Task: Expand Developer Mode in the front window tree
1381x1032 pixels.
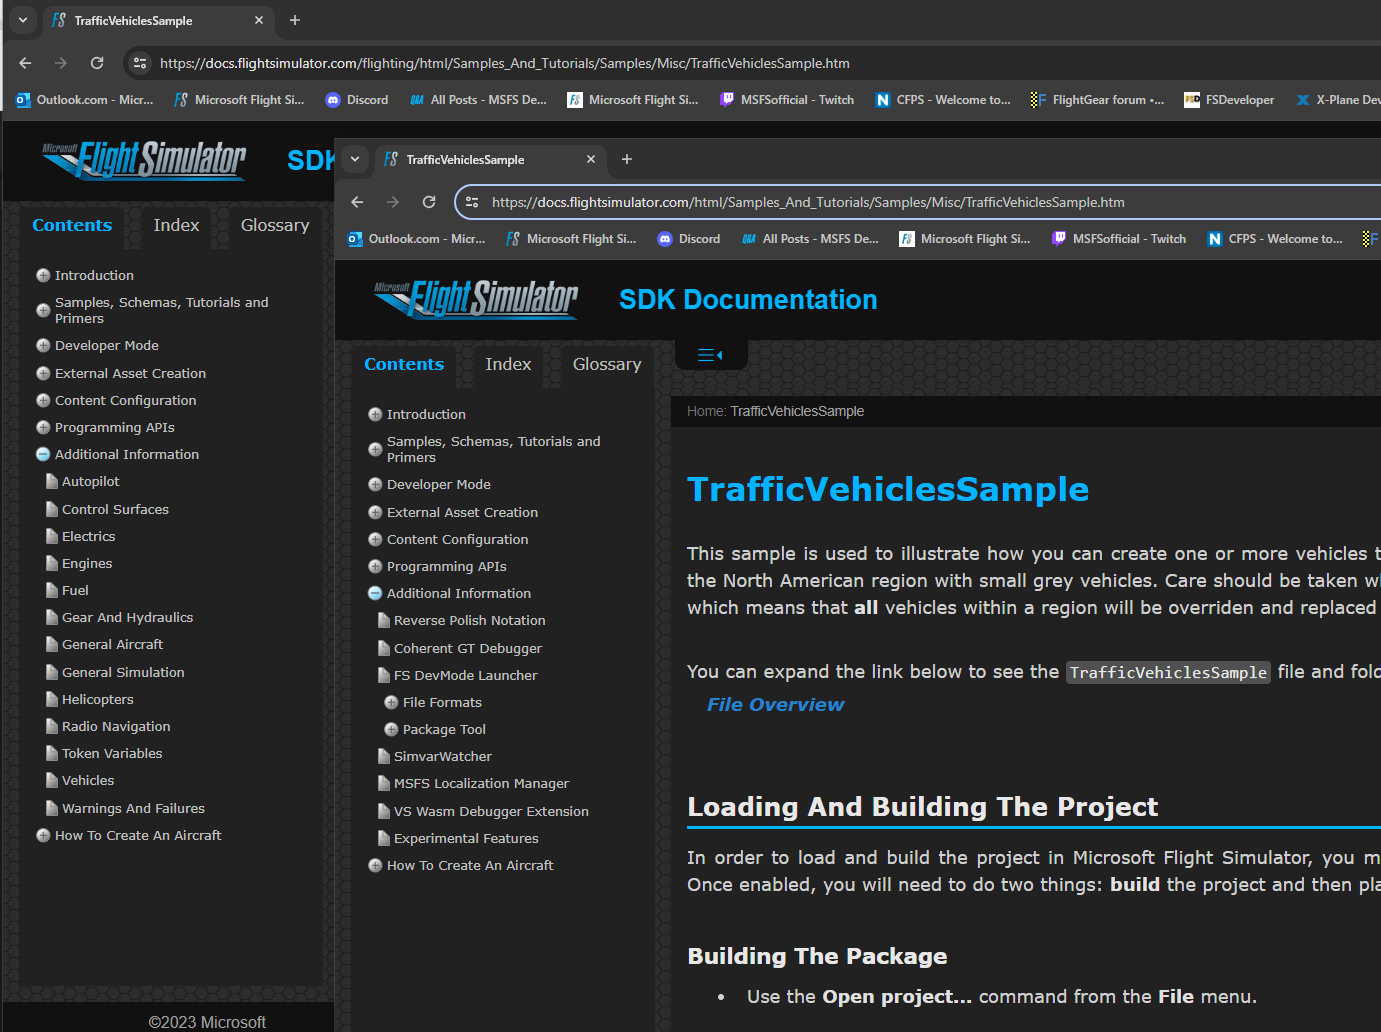Action: tap(375, 484)
